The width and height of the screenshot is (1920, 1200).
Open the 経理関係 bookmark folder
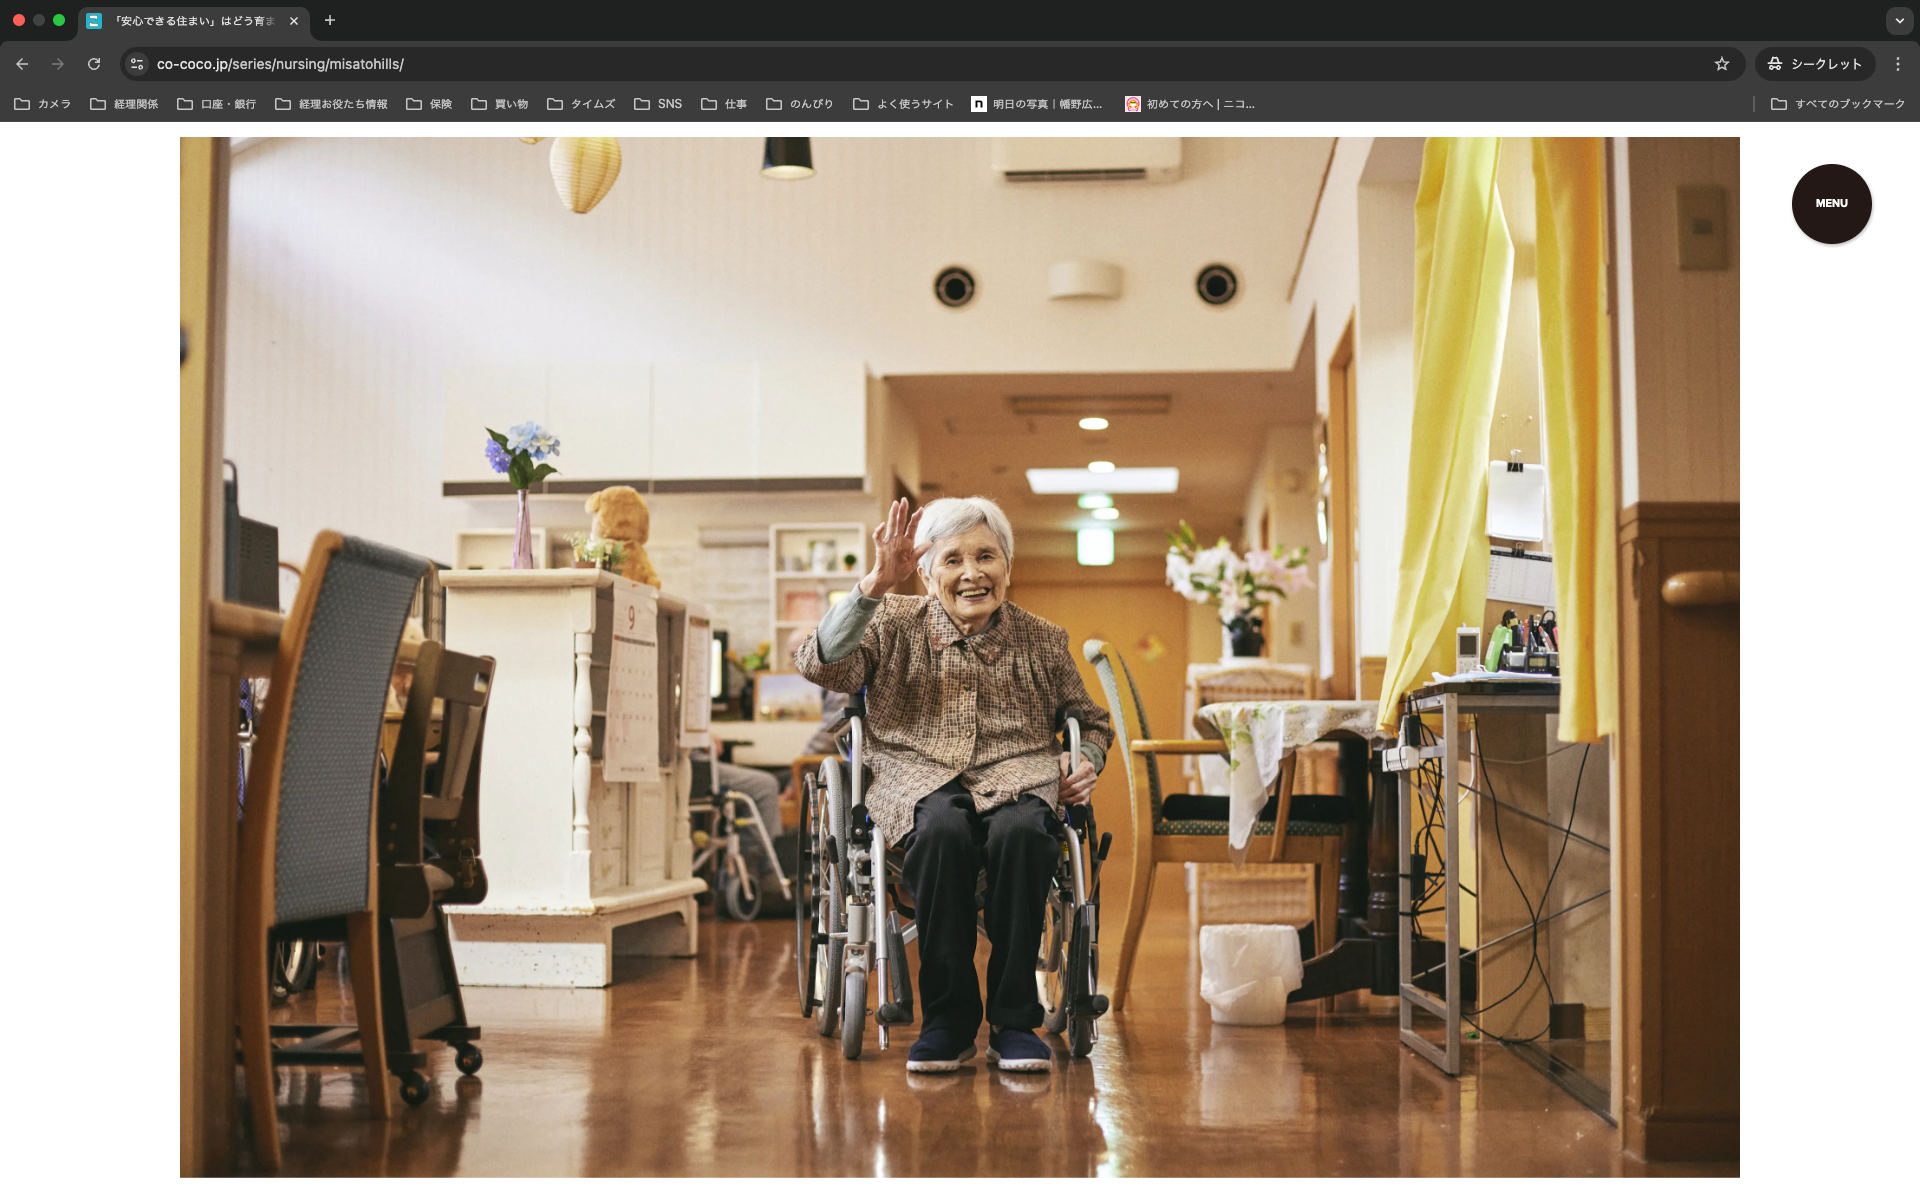[x=124, y=104]
